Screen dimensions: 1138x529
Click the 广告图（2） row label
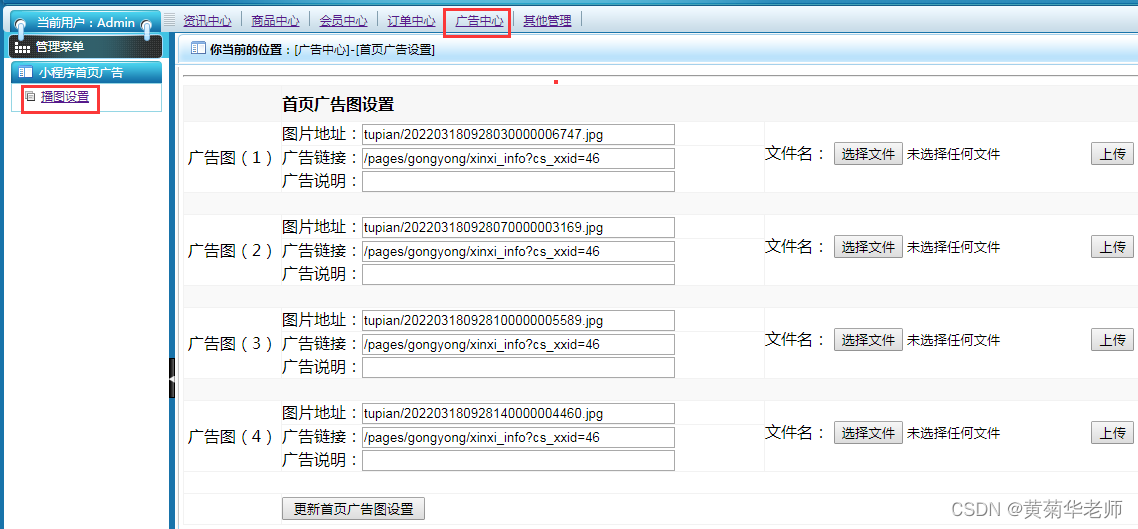[x=231, y=250]
